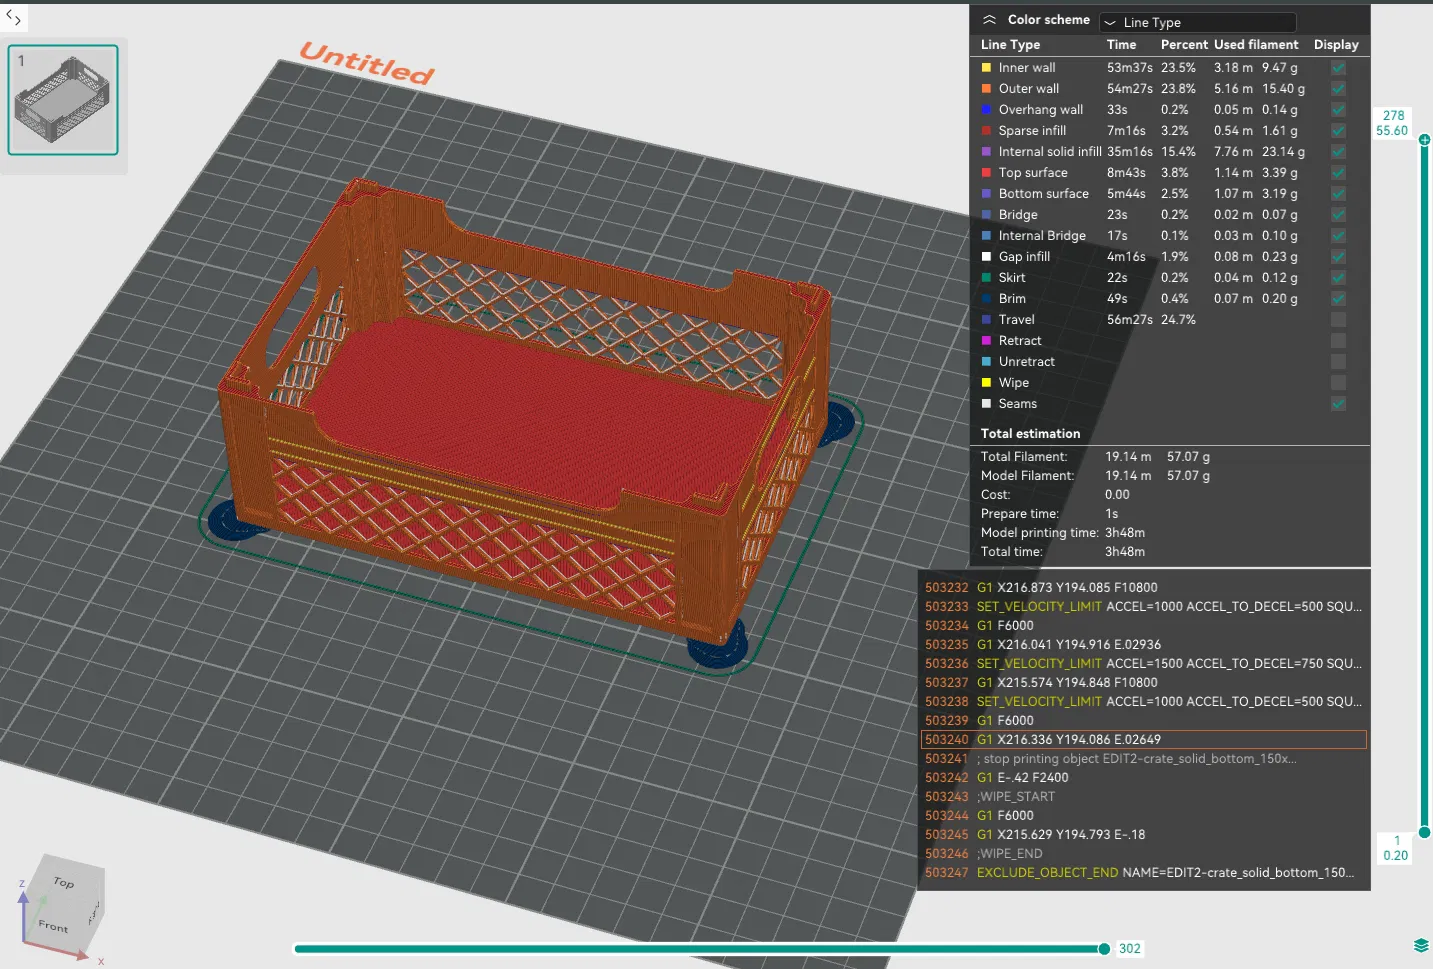
Task: Select the EXCLUDE_OBJECT_END line 503247
Action: 1144,873
